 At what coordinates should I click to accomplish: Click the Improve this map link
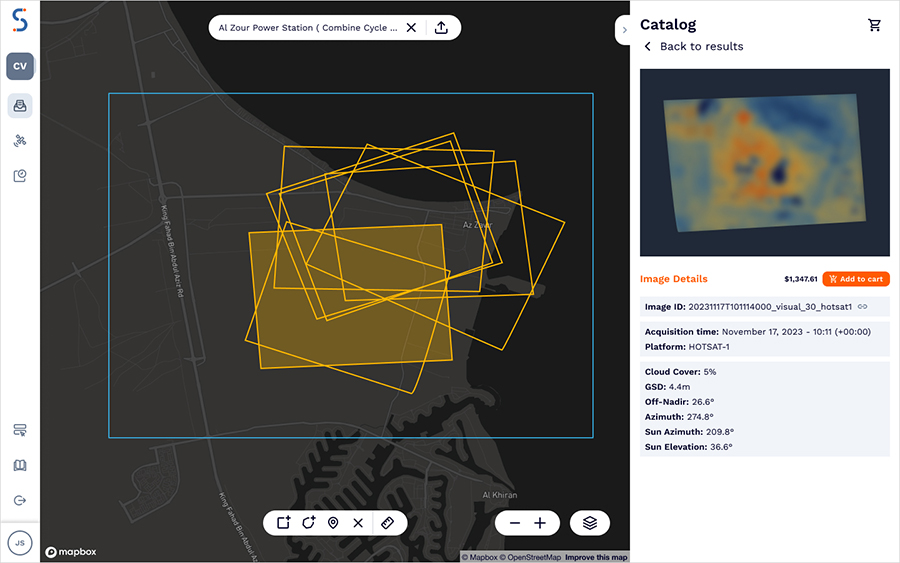click(596, 557)
